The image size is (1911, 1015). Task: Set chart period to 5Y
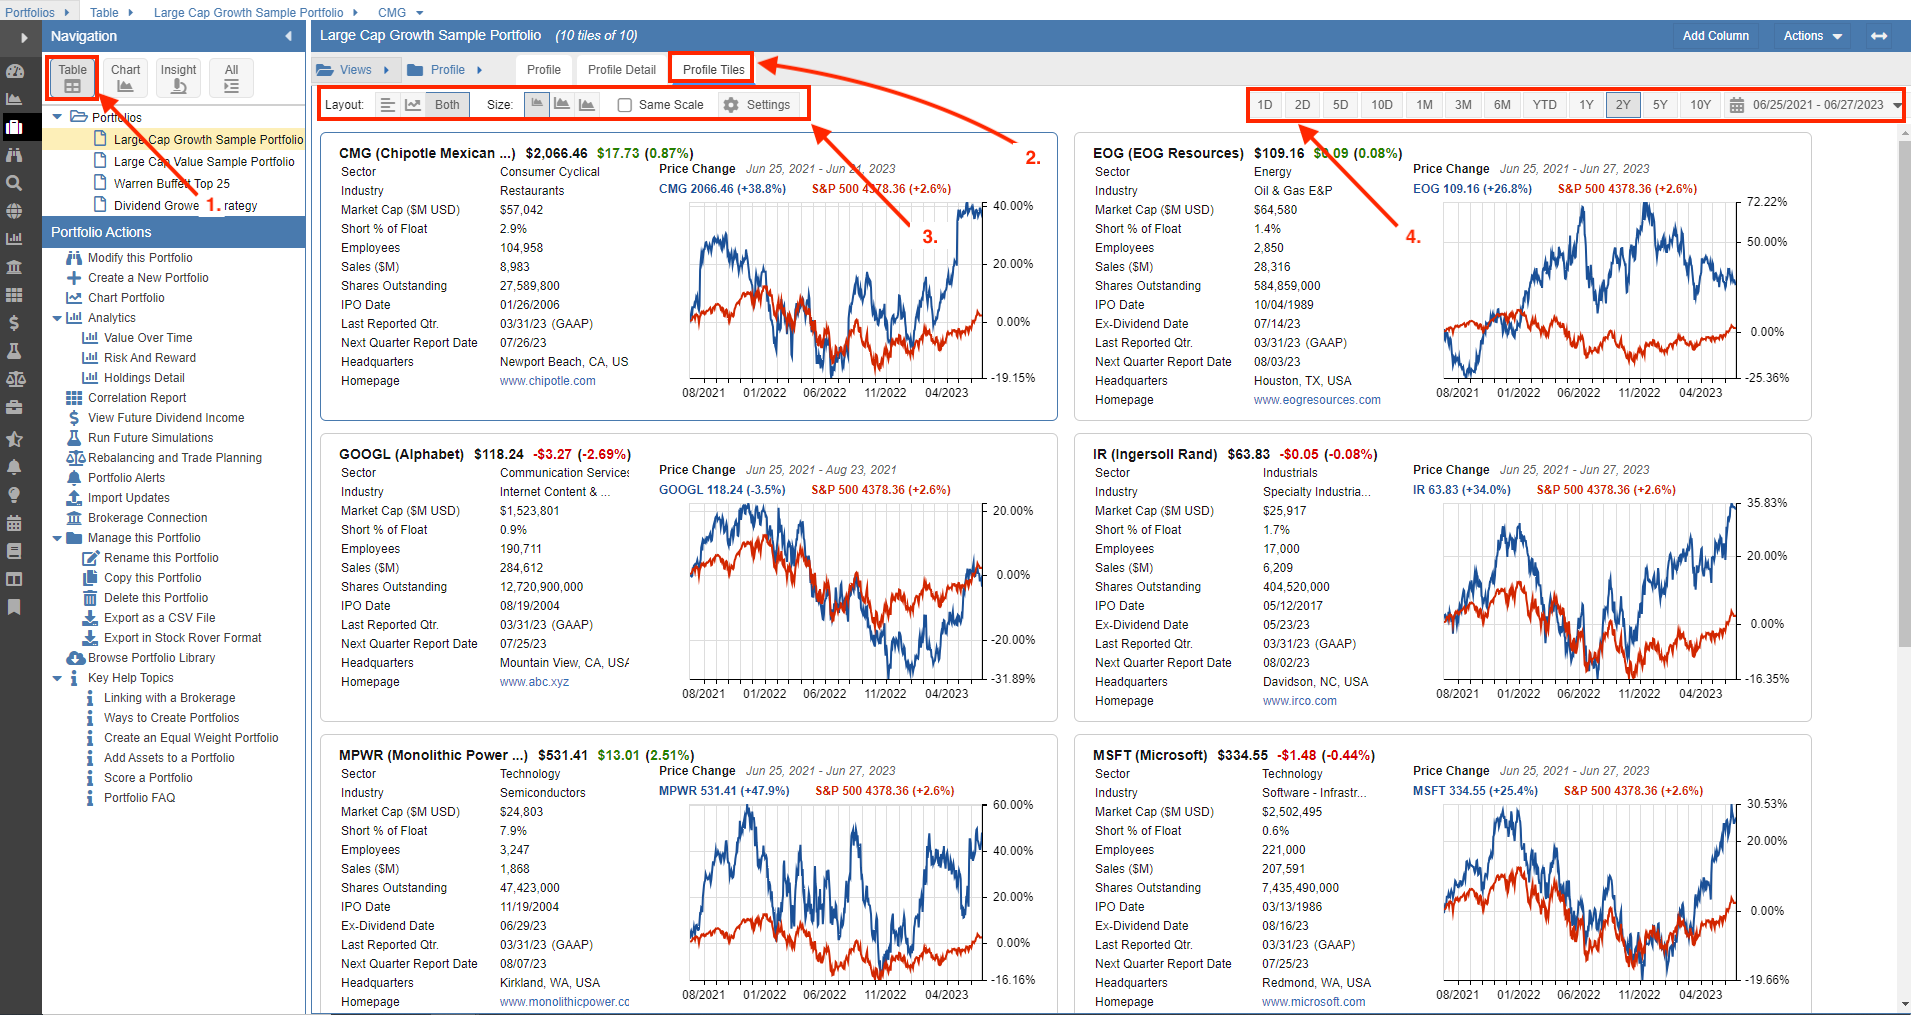coord(1660,104)
